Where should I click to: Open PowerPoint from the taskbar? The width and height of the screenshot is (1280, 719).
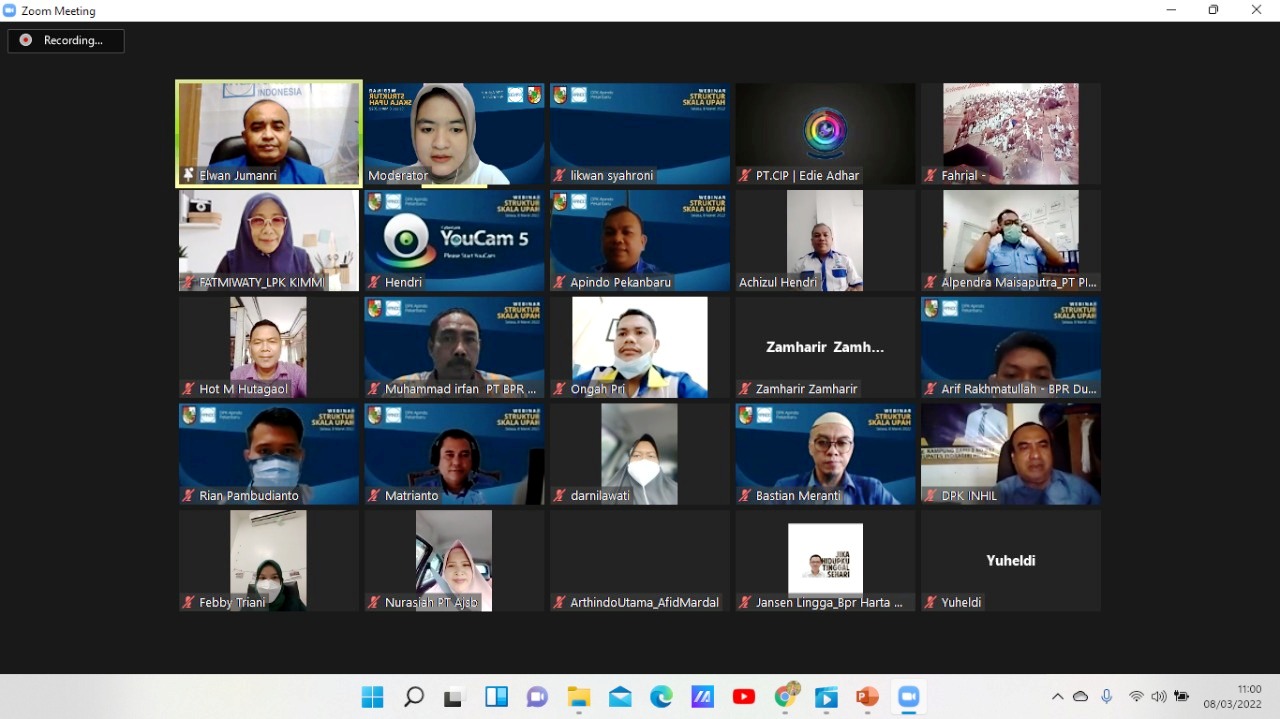(867, 697)
